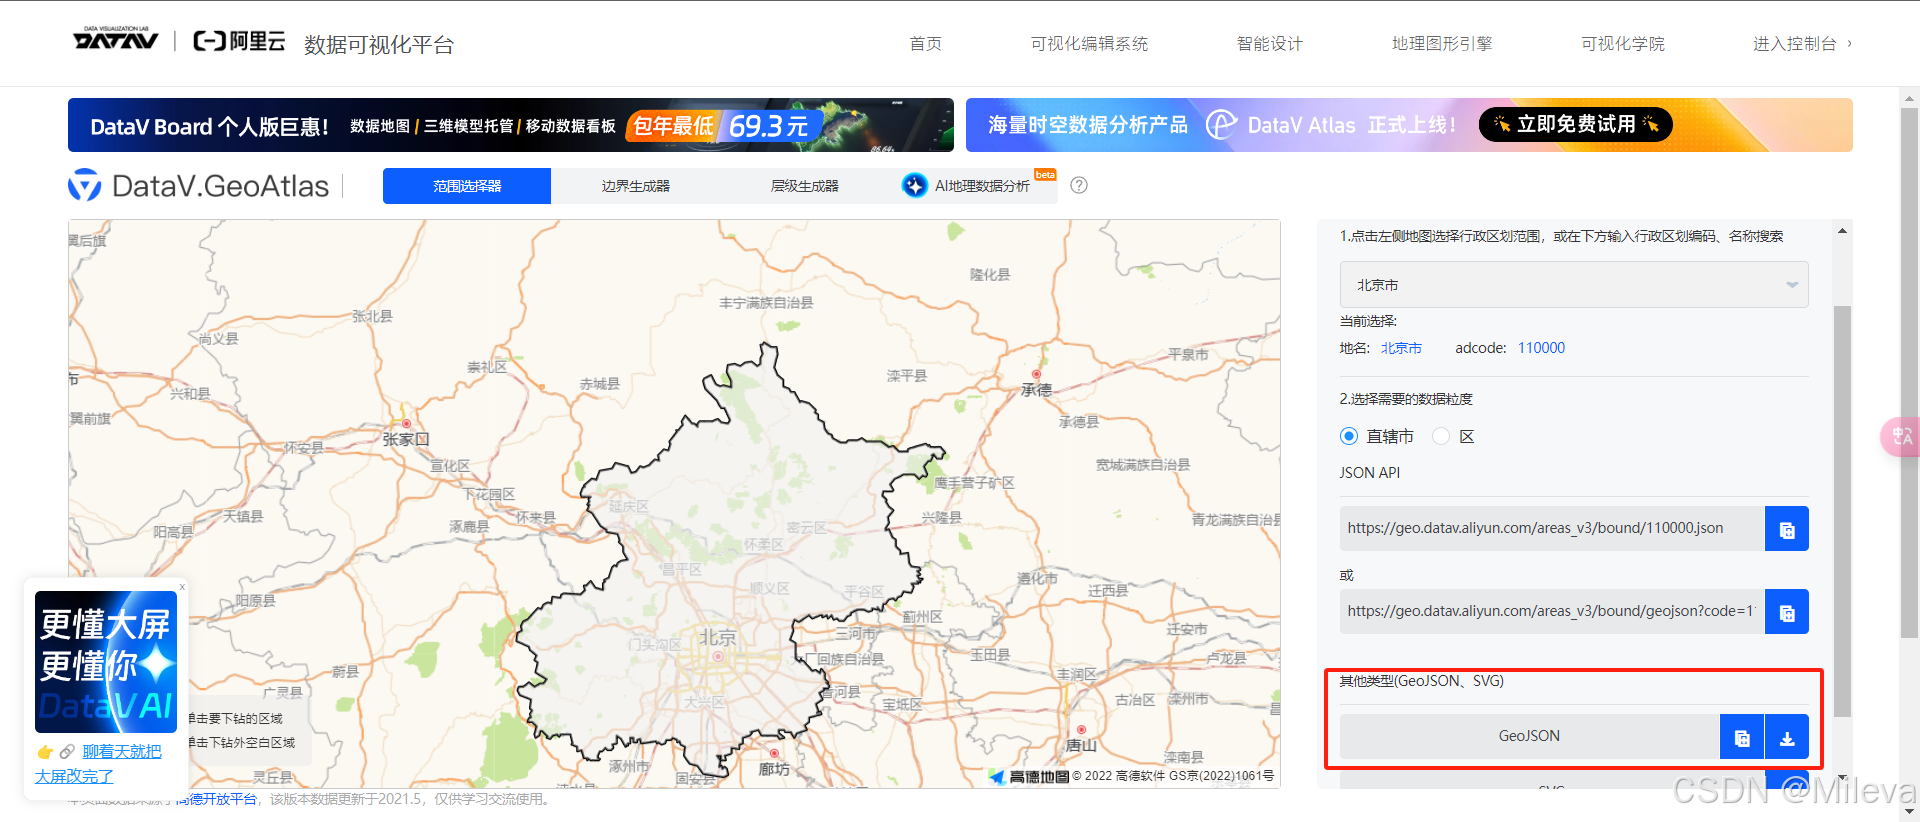This screenshot has height=822, width=1920.
Task: Click the bound/110000.json URL field
Action: click(x=1552, y=528)
